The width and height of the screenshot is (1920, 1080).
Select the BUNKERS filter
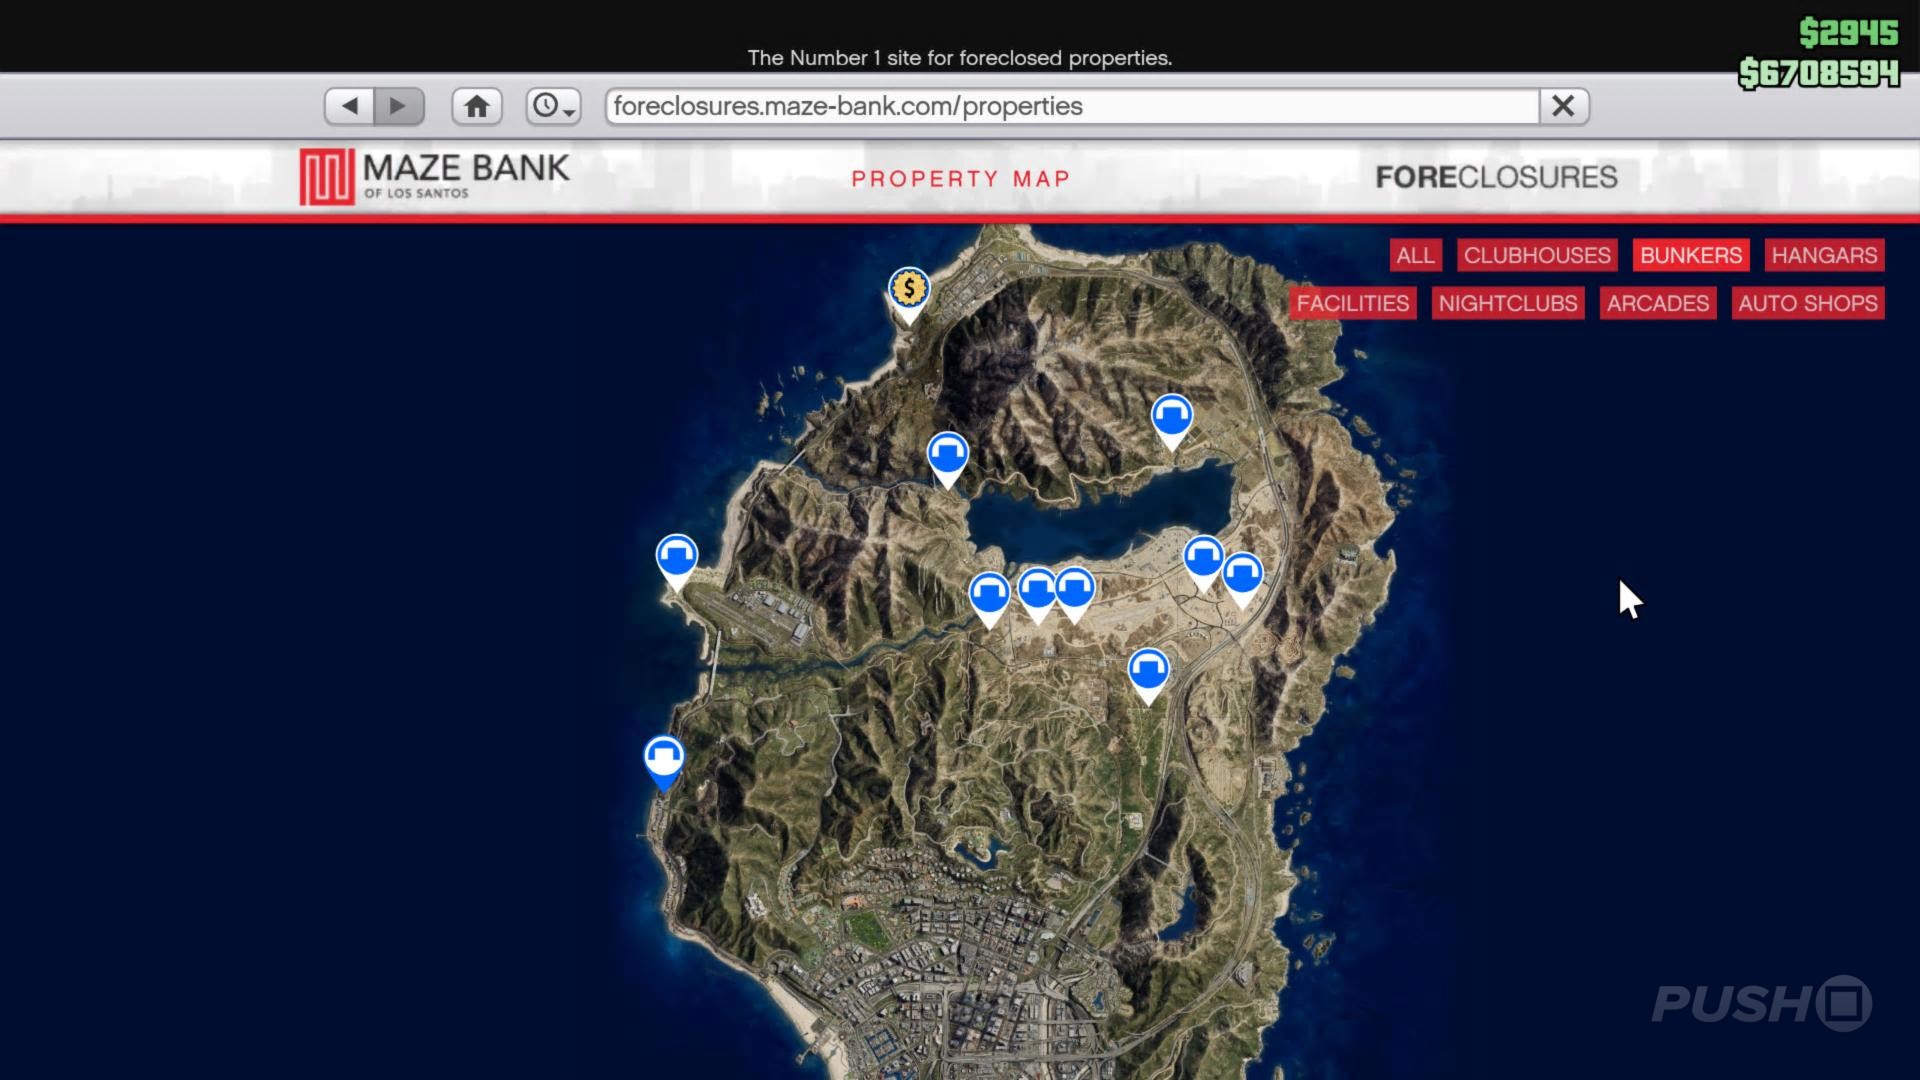1690,255
